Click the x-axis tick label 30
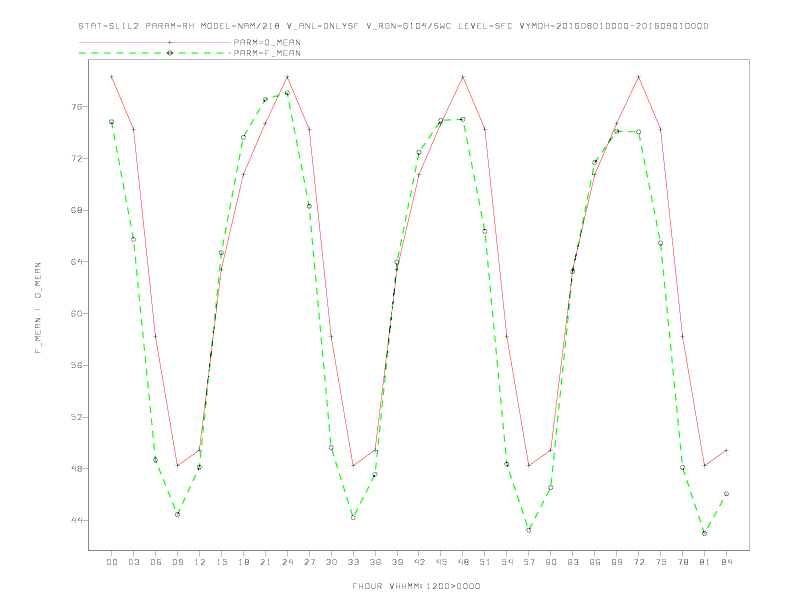 click(x=331, y=562)
